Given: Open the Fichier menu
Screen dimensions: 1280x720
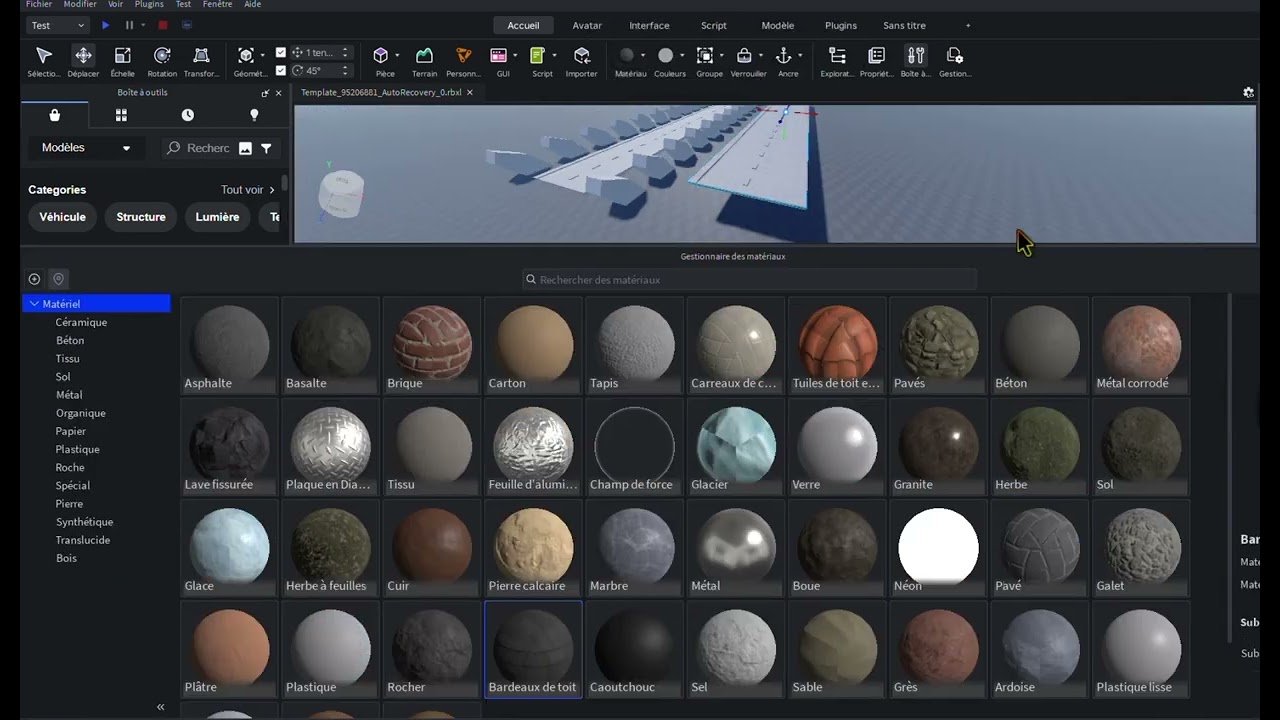Looking at the screenshot, I should click(39, 4).
